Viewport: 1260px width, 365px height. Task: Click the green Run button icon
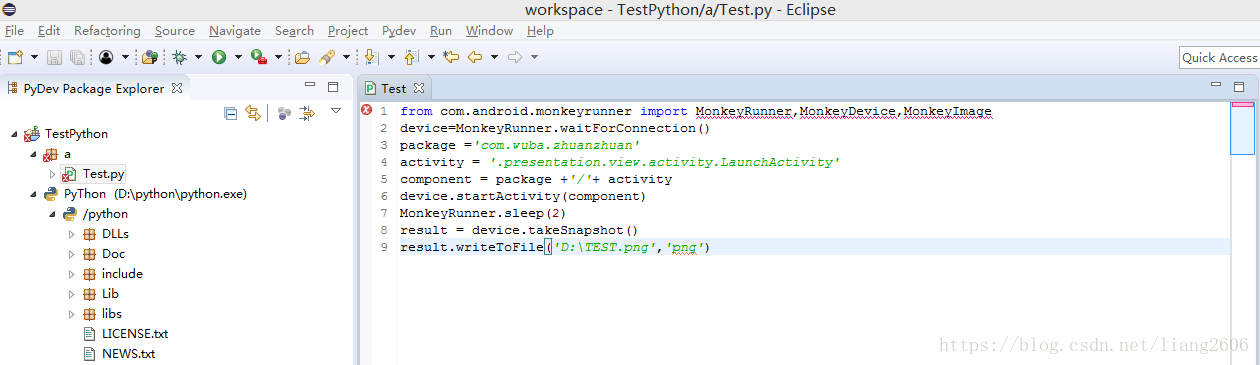pos(218,57)
